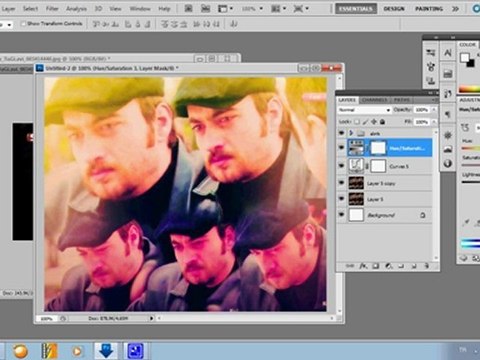Hide the group layer at top of list

coord(341,133)
